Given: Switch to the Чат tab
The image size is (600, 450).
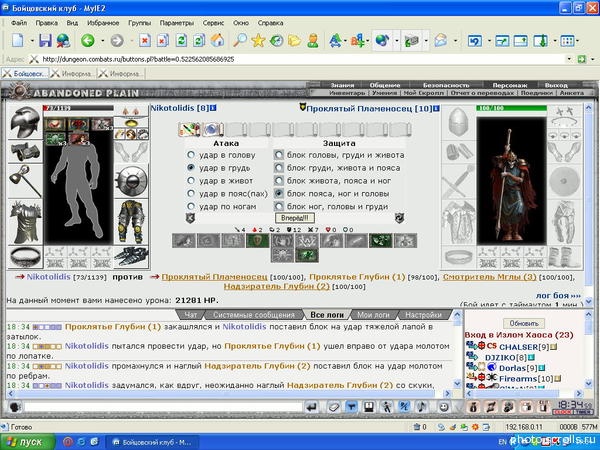Looking at the screenshot, I should click(x=191, y=315).
